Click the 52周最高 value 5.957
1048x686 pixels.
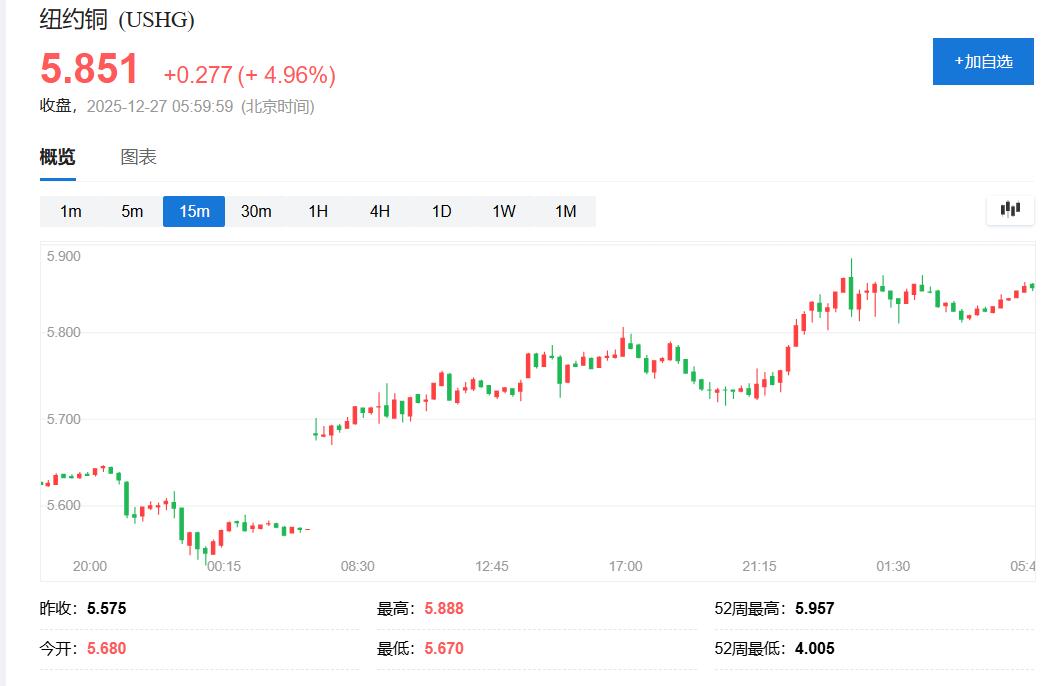pyautogui.click(x=814, y=608)
